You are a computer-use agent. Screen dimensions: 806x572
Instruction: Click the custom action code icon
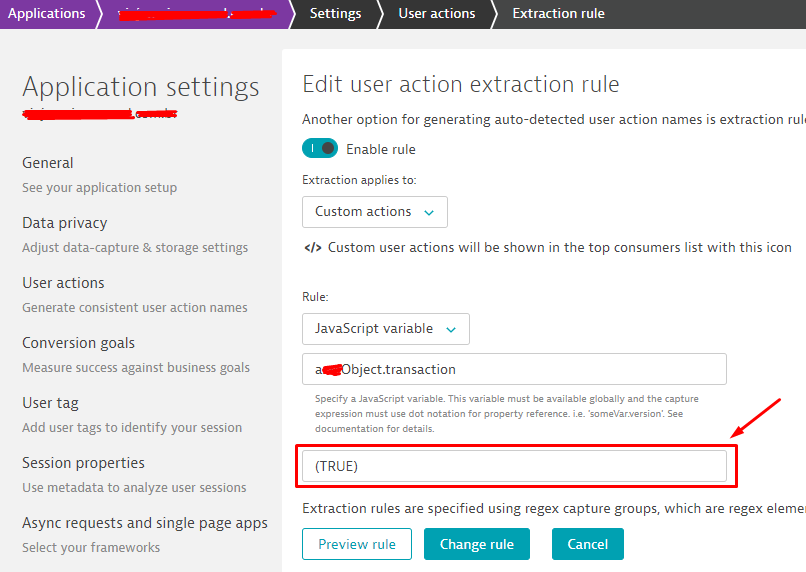312,247
